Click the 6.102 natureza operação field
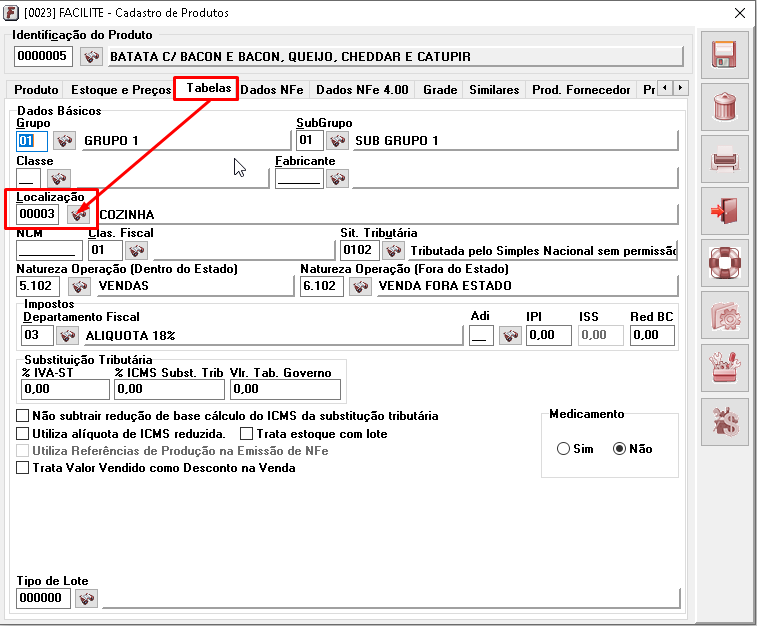Screen dimensions: 757x626 point(322,286)
